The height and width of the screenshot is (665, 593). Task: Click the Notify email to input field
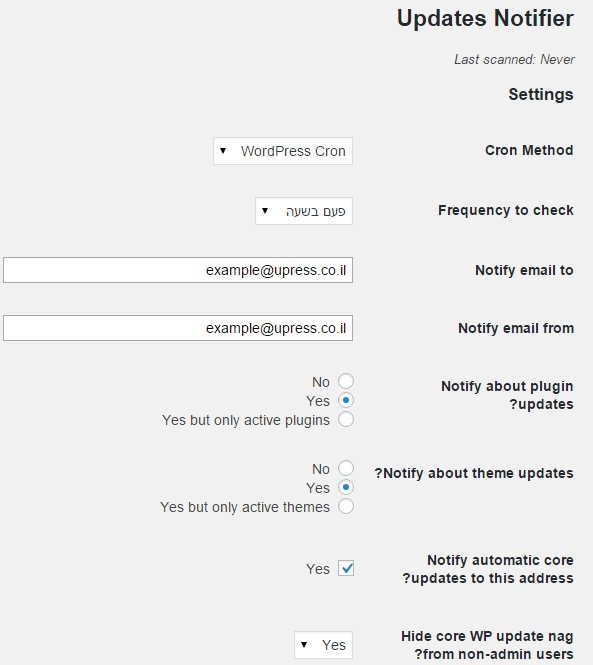pyautogui.click(x=178, y=270)
